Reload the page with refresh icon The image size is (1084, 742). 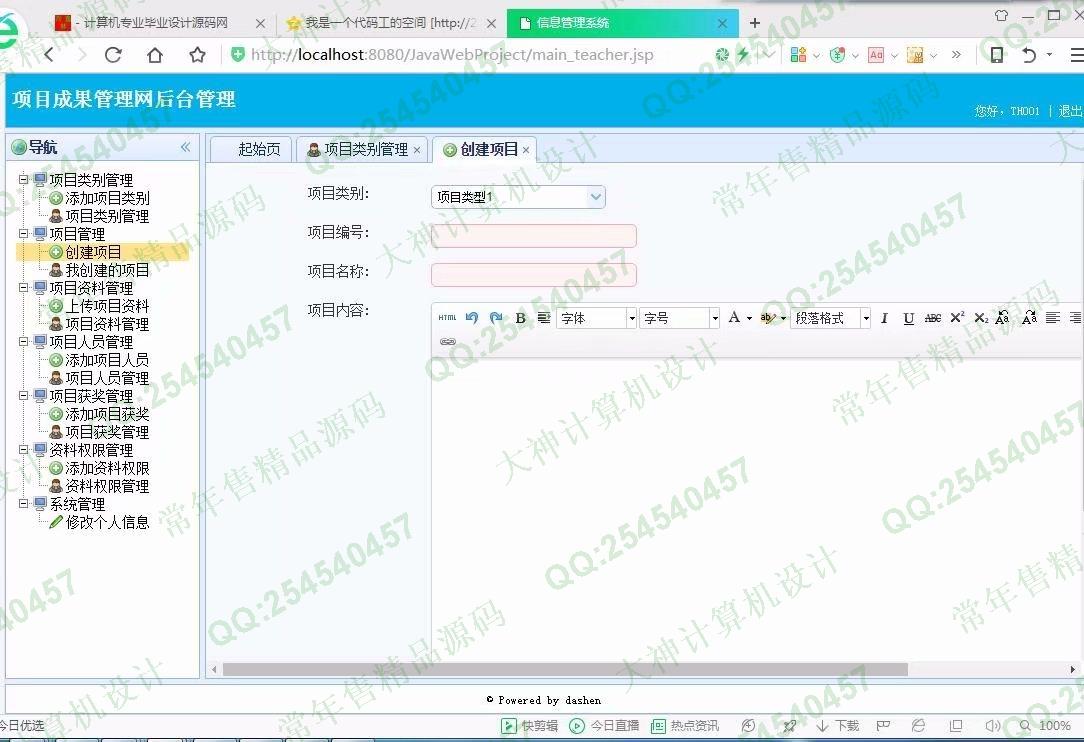coord(113,55)
